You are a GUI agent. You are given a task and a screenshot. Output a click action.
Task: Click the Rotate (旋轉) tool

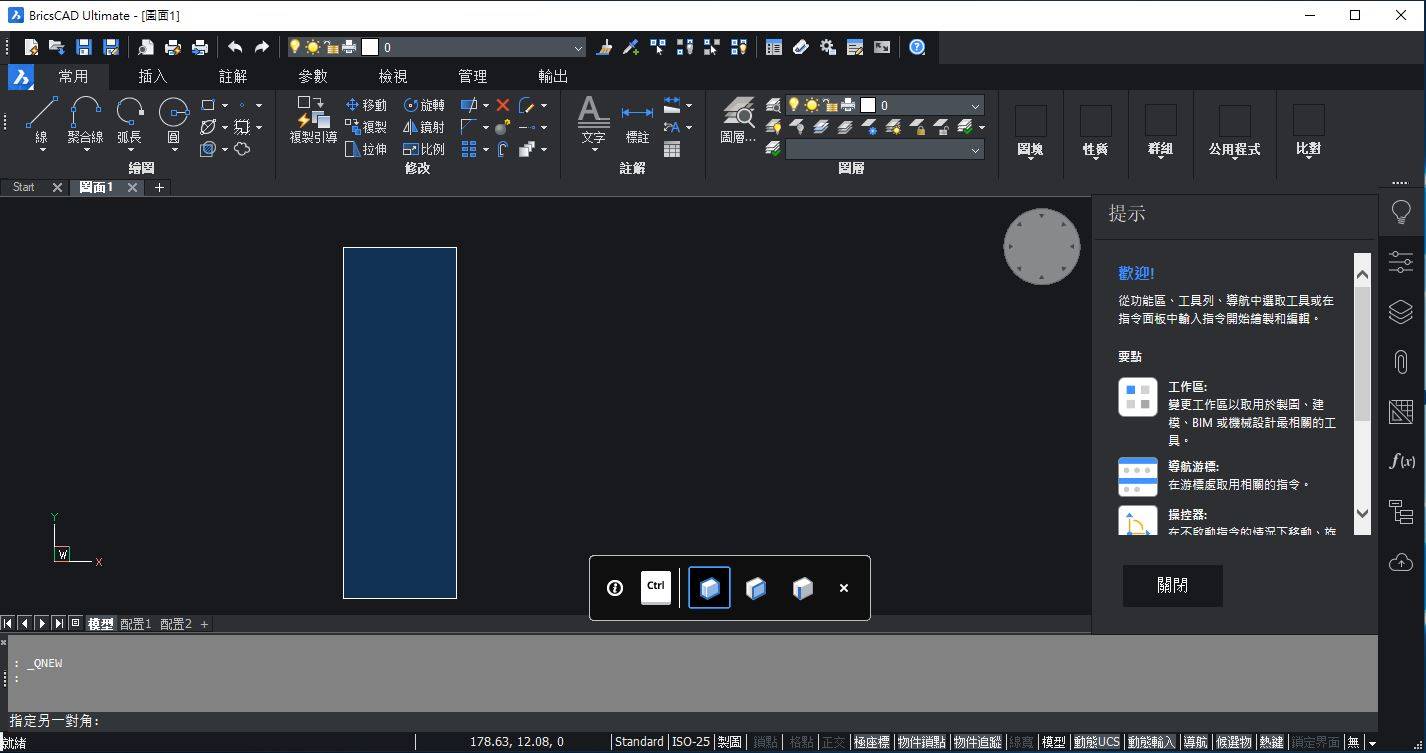click(x=425, y=105)
